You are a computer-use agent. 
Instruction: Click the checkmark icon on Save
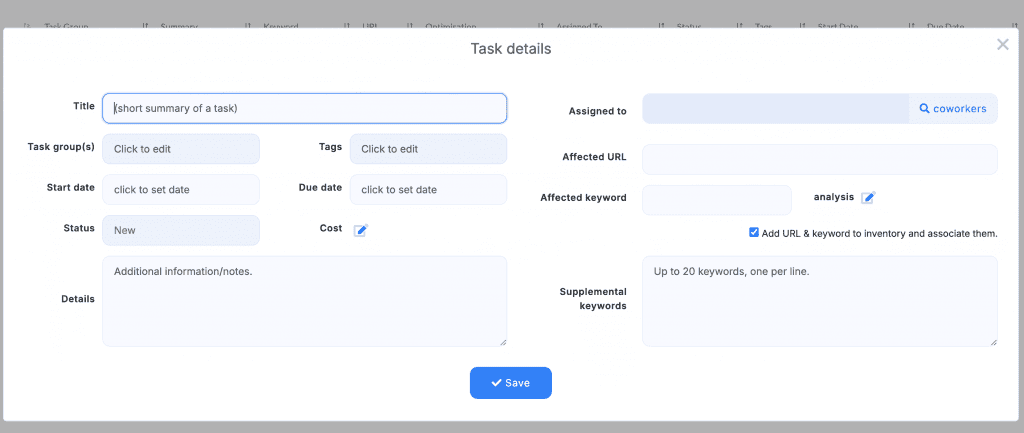click(x=496, y=383)
